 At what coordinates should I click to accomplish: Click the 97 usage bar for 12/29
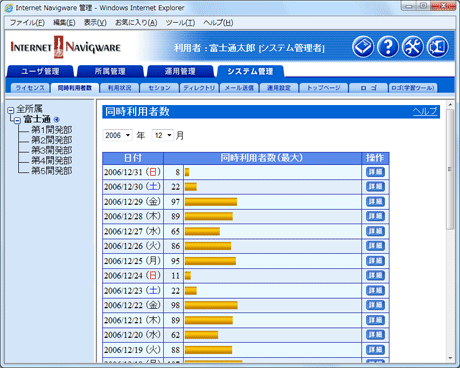[x=211, y=202]
